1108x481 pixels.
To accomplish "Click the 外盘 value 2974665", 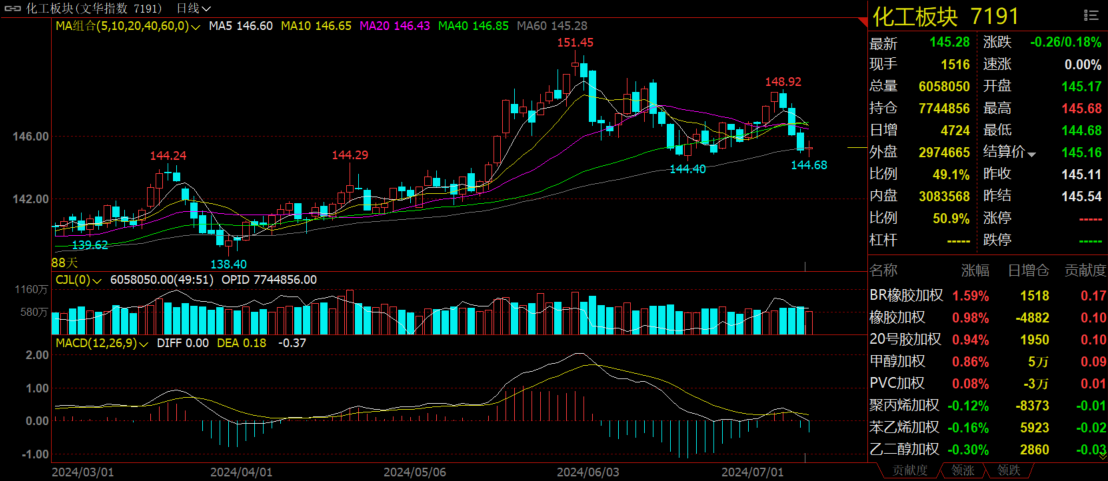I will coord(944,153).
